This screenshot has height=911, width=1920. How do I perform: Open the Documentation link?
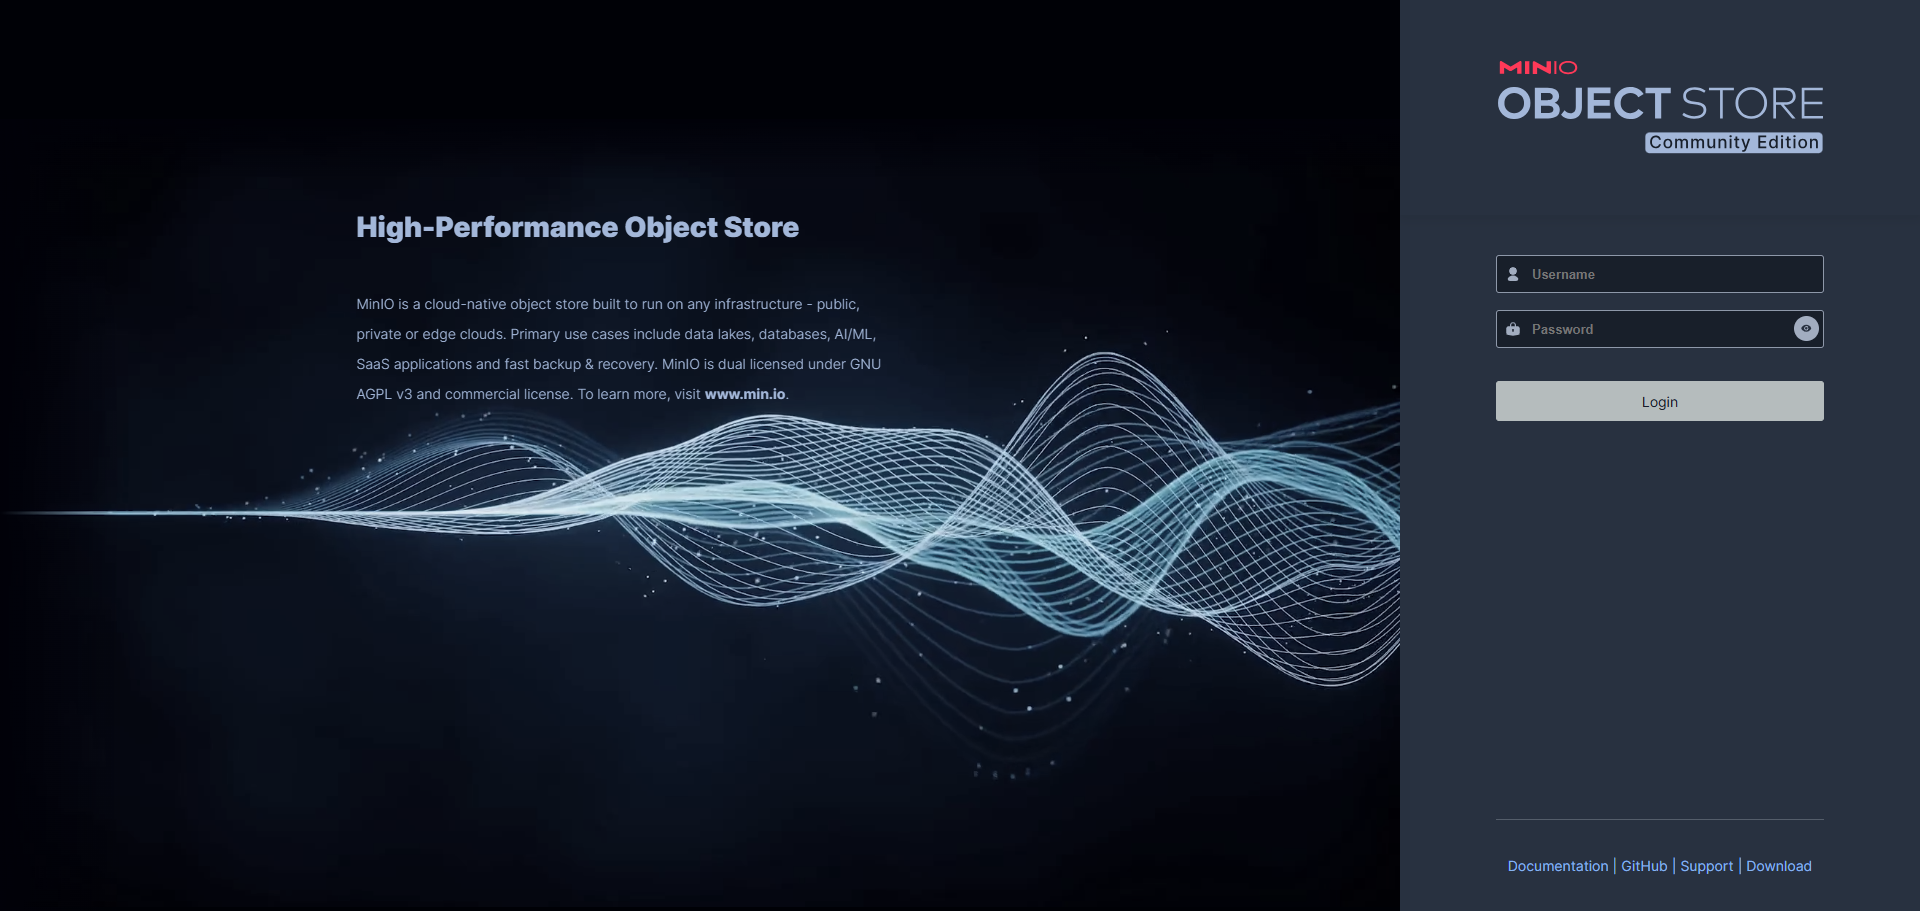[x=1557, y=866]
